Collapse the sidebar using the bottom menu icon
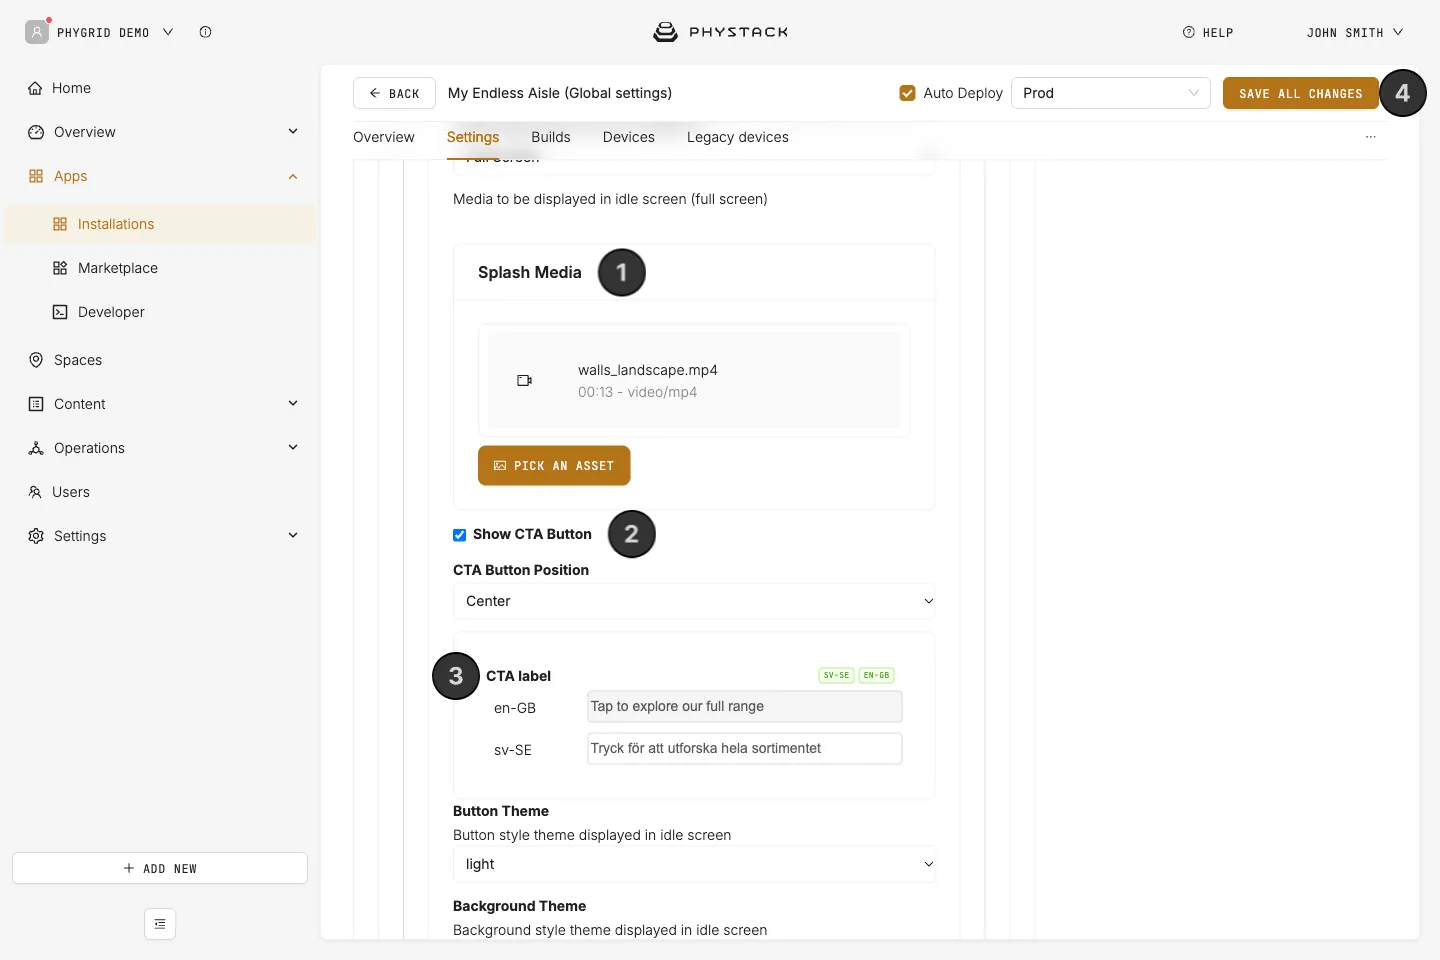This screenshot has height=960, width=1440. click(160, 924)
